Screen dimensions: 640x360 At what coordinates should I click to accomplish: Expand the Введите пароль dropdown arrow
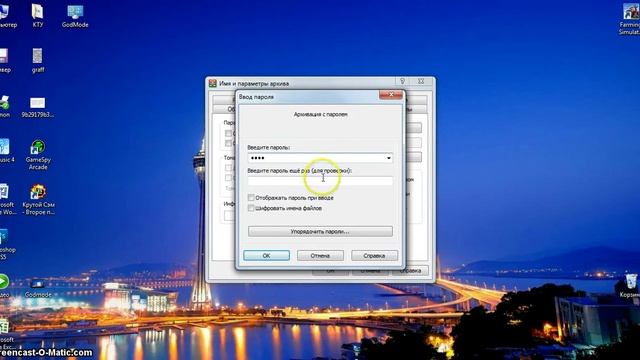coord(389,158)
